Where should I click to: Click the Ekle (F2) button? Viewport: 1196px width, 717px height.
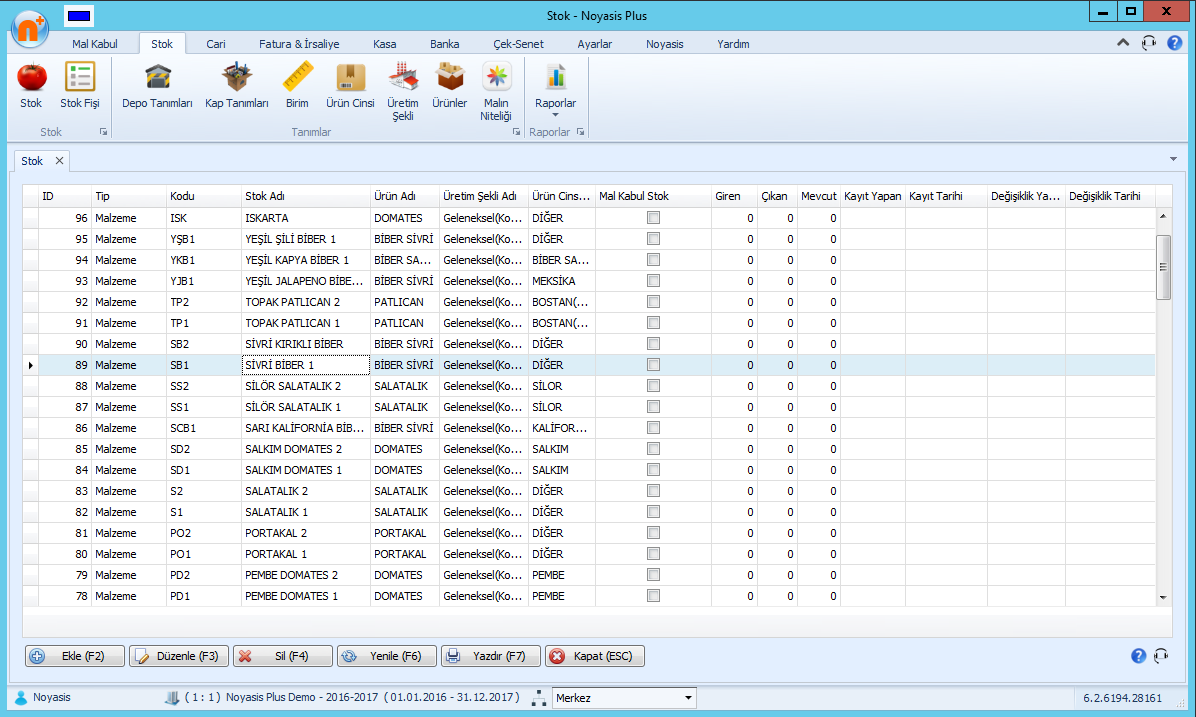point(75,656)
